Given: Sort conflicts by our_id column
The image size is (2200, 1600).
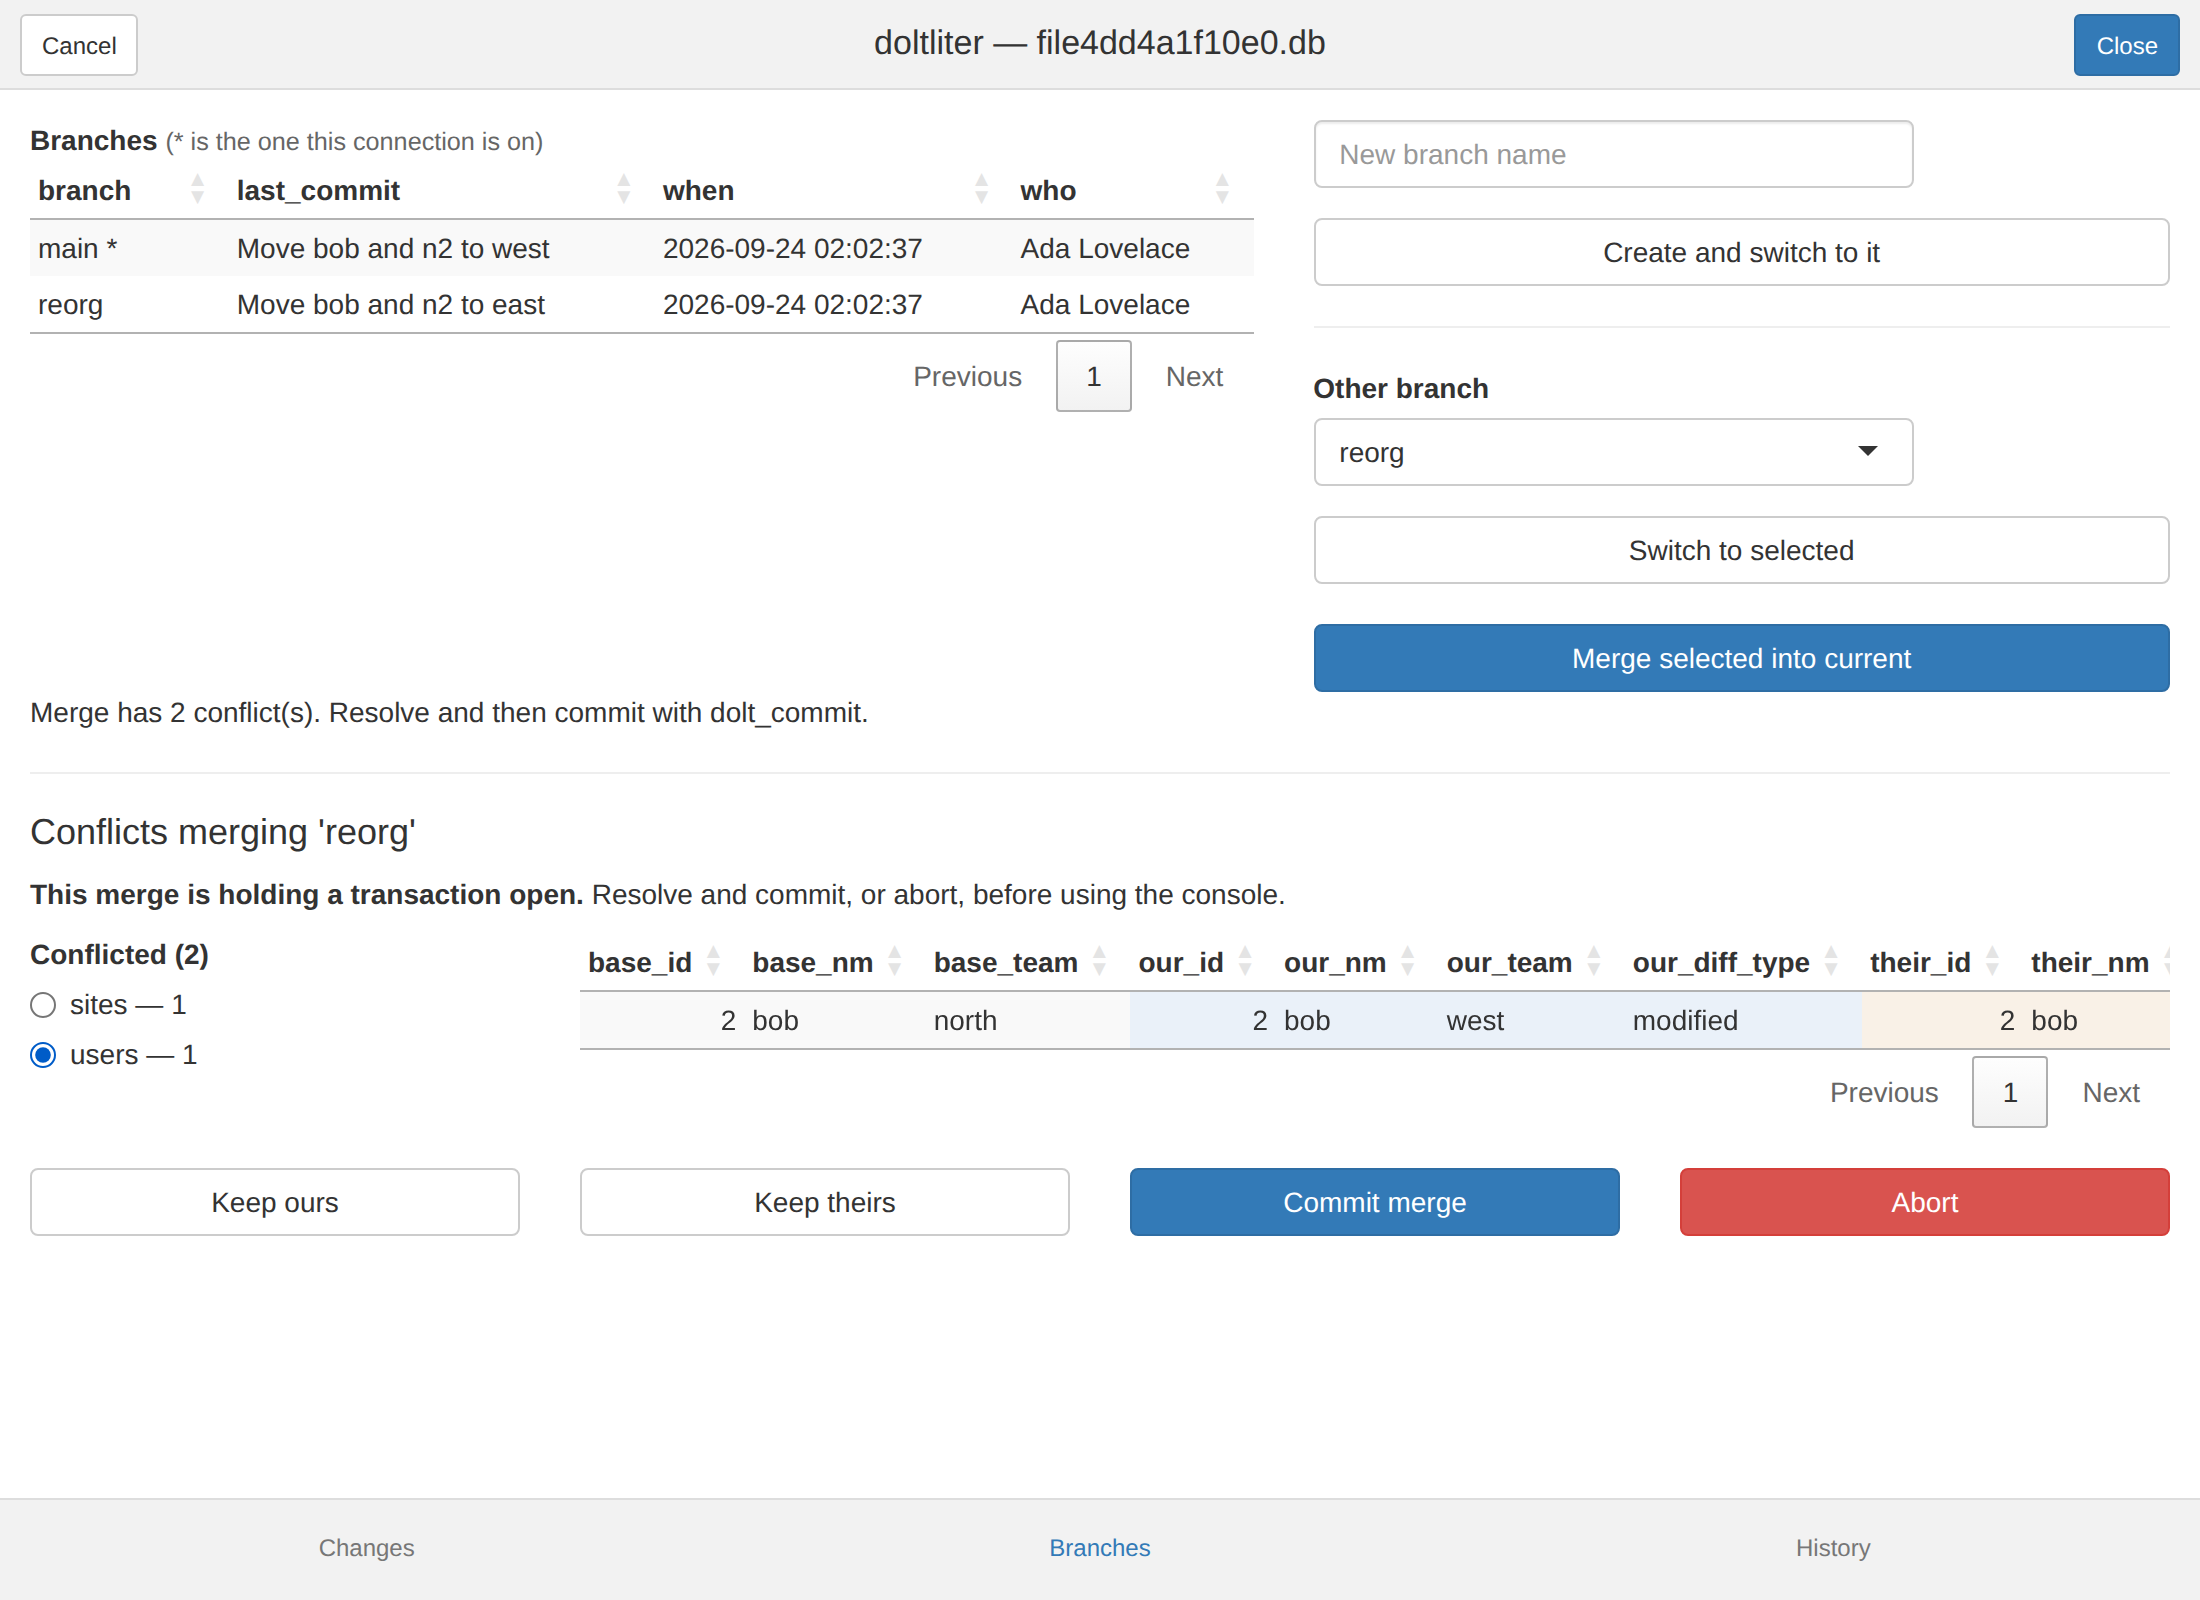Looking at the screenshot, I should tap(1202, 962).
